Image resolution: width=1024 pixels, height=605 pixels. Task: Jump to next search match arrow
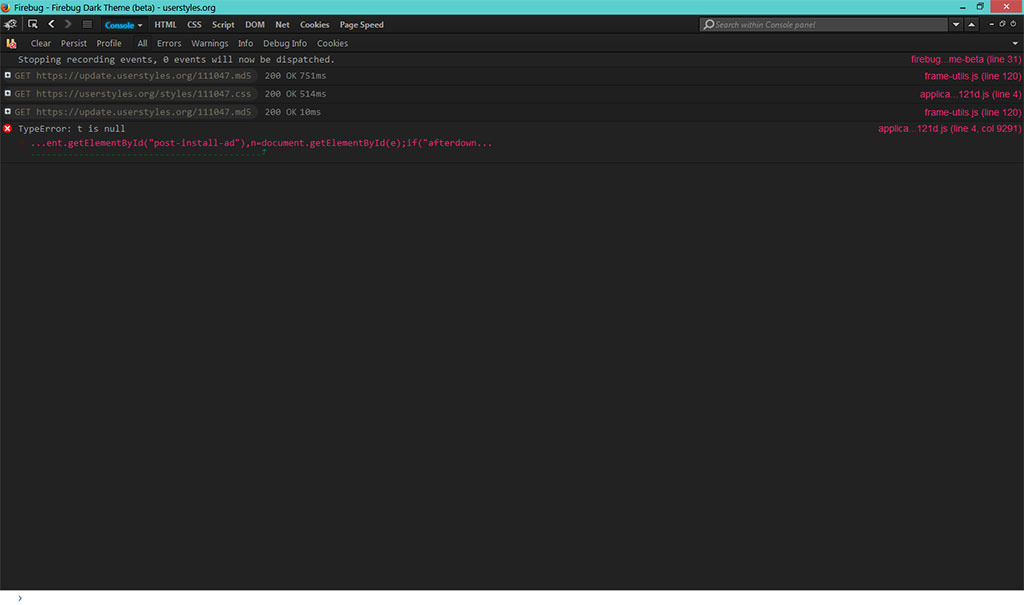tap(956, 25)
